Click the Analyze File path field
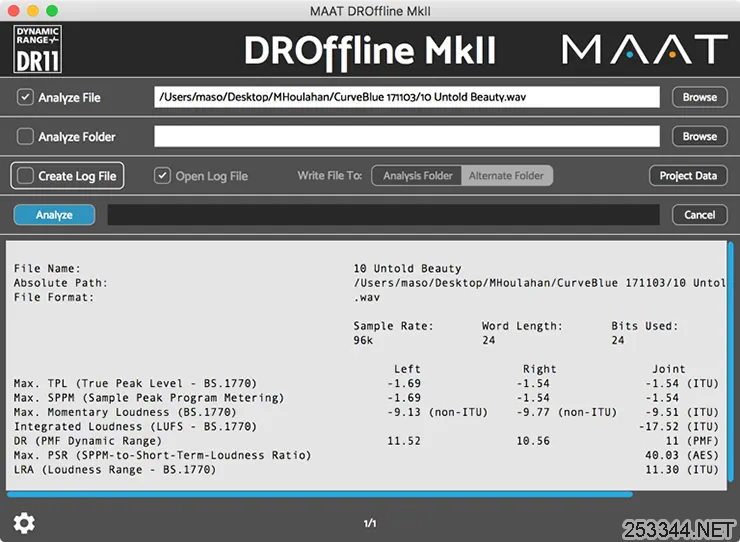This screenshot has width=740, height=542. (x=407, y=97)
